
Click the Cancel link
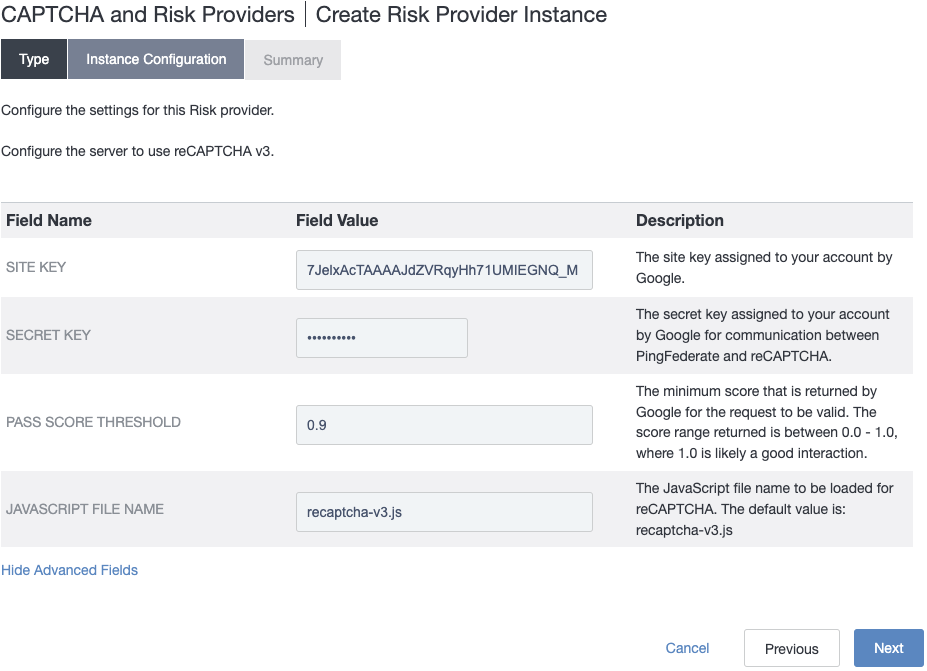point(687,647)
